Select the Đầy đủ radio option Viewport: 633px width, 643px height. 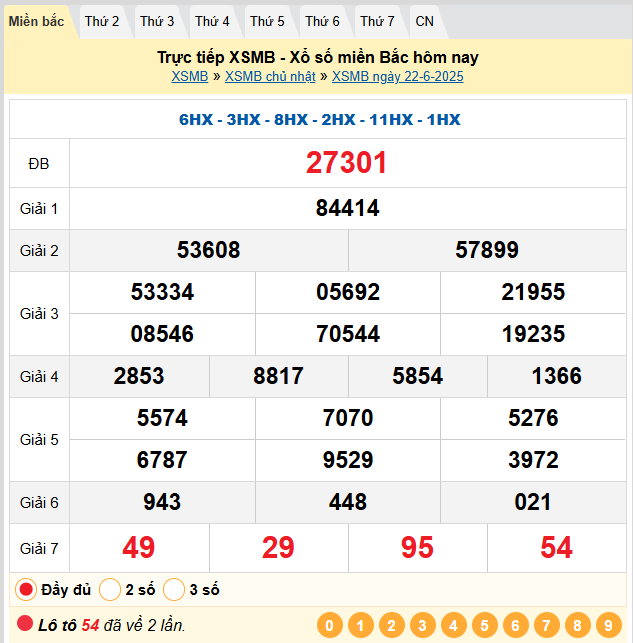point(26,590)
